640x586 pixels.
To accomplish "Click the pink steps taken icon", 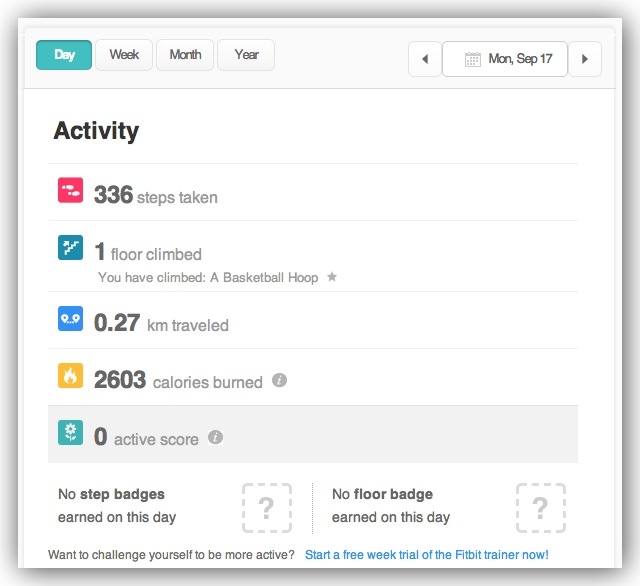I will click(70, 190).
